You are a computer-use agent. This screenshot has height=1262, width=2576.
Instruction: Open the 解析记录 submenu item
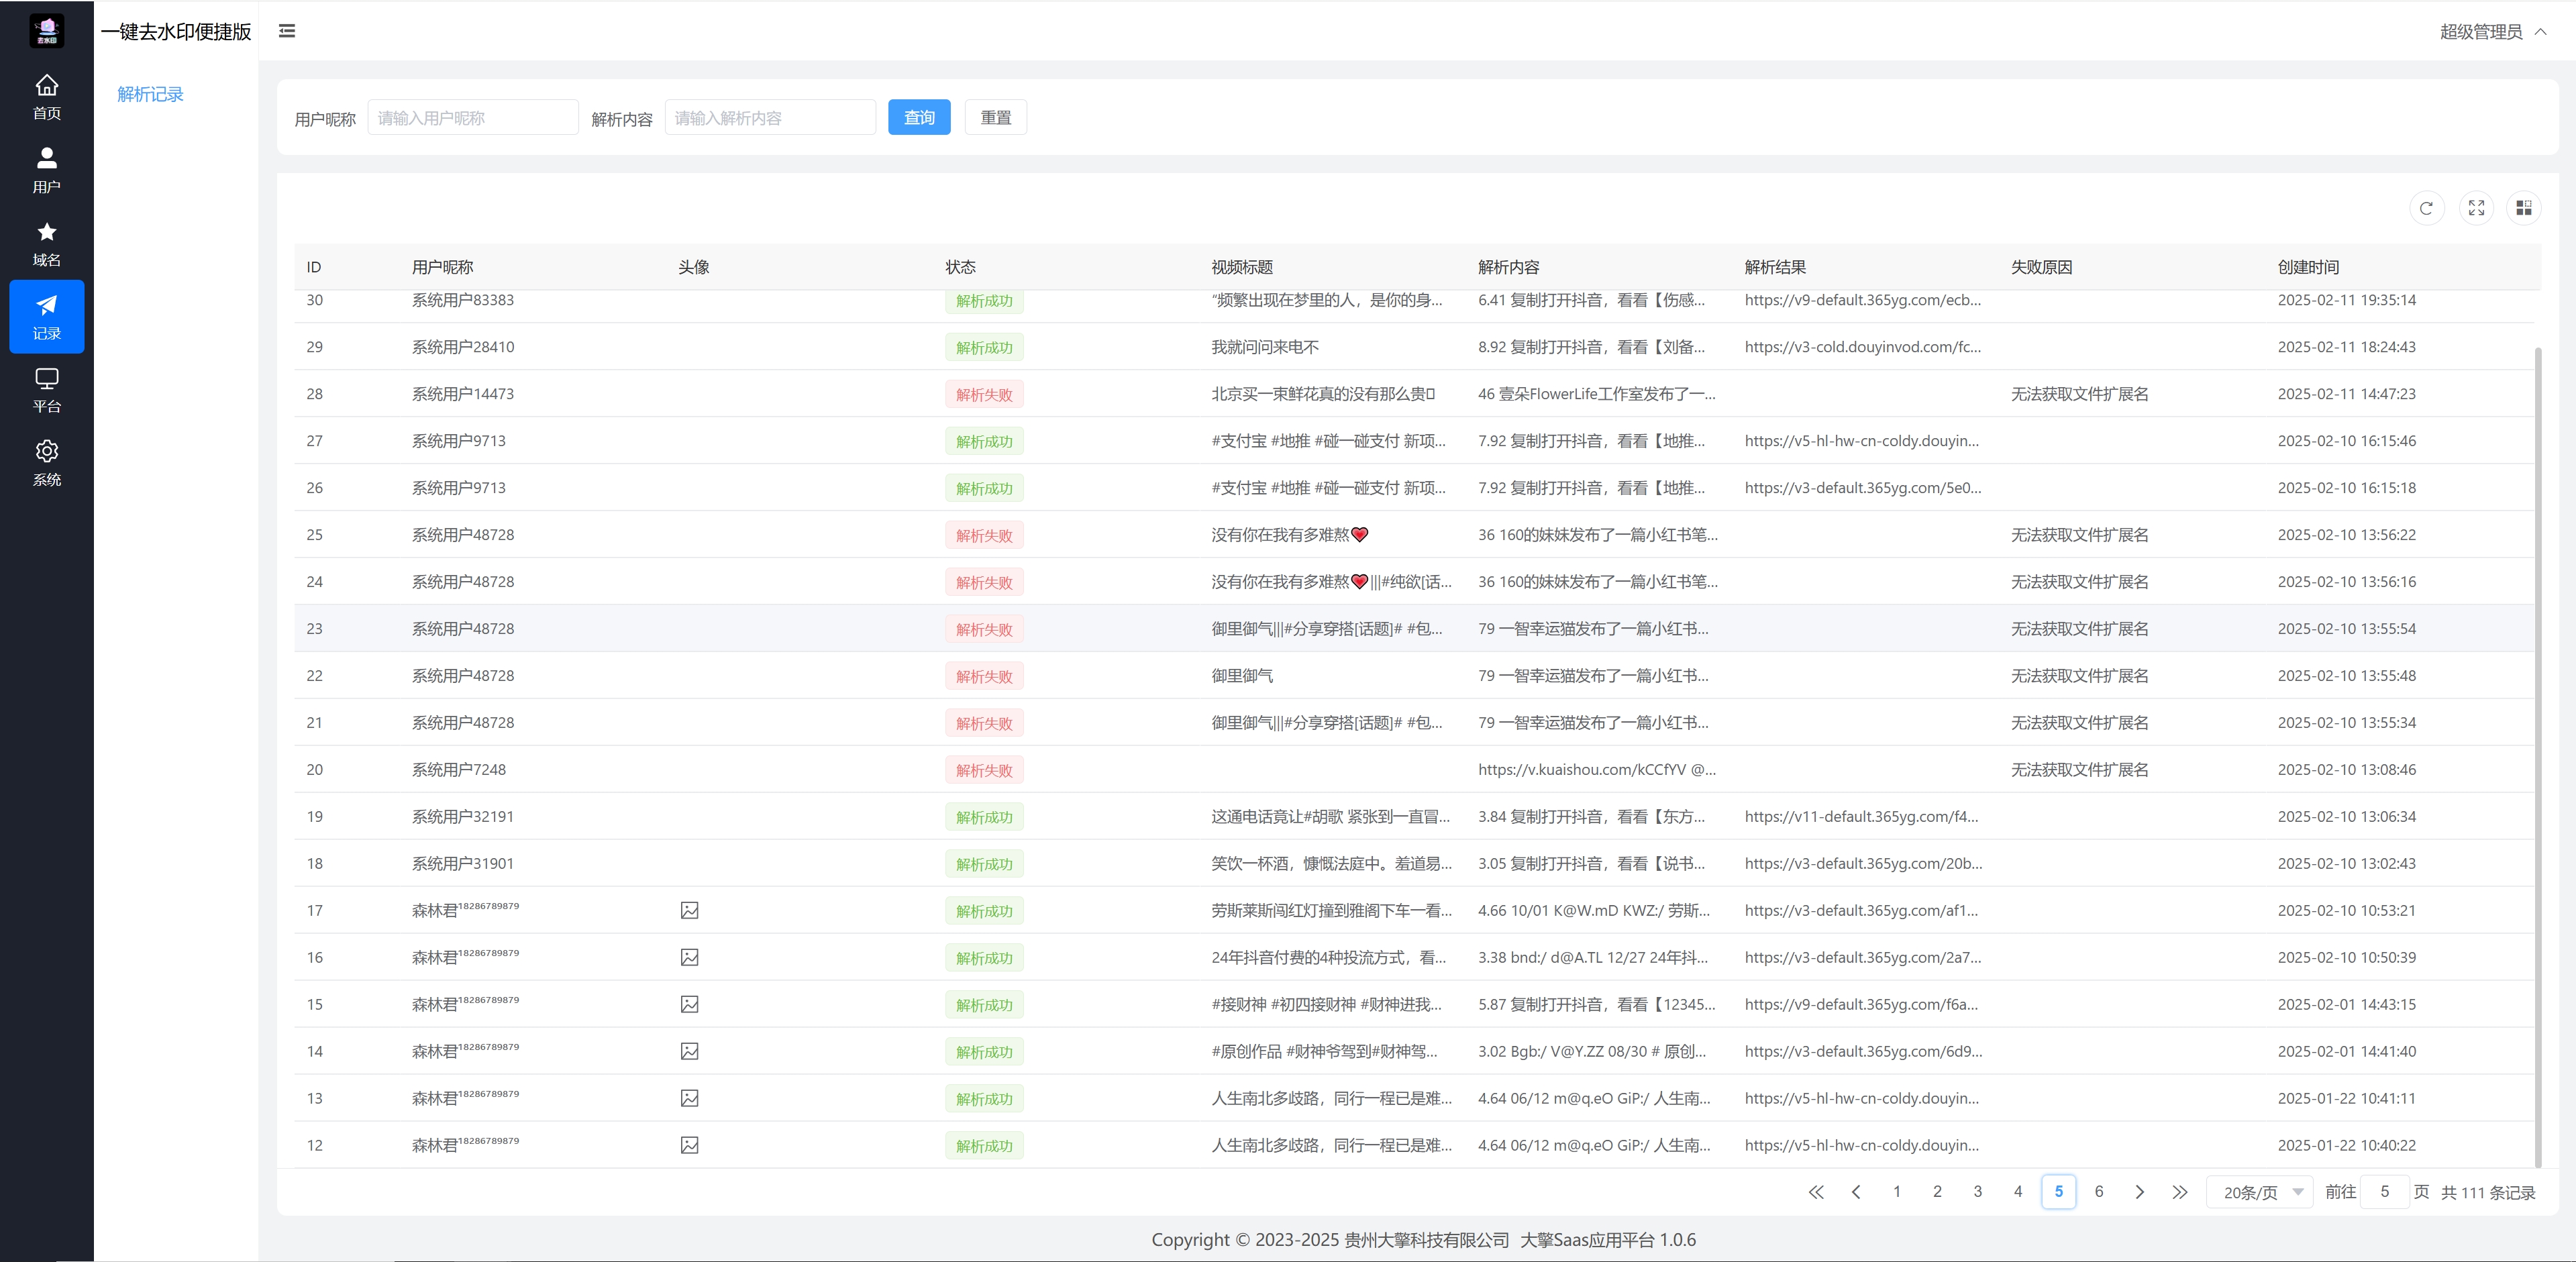coord(150,94)
